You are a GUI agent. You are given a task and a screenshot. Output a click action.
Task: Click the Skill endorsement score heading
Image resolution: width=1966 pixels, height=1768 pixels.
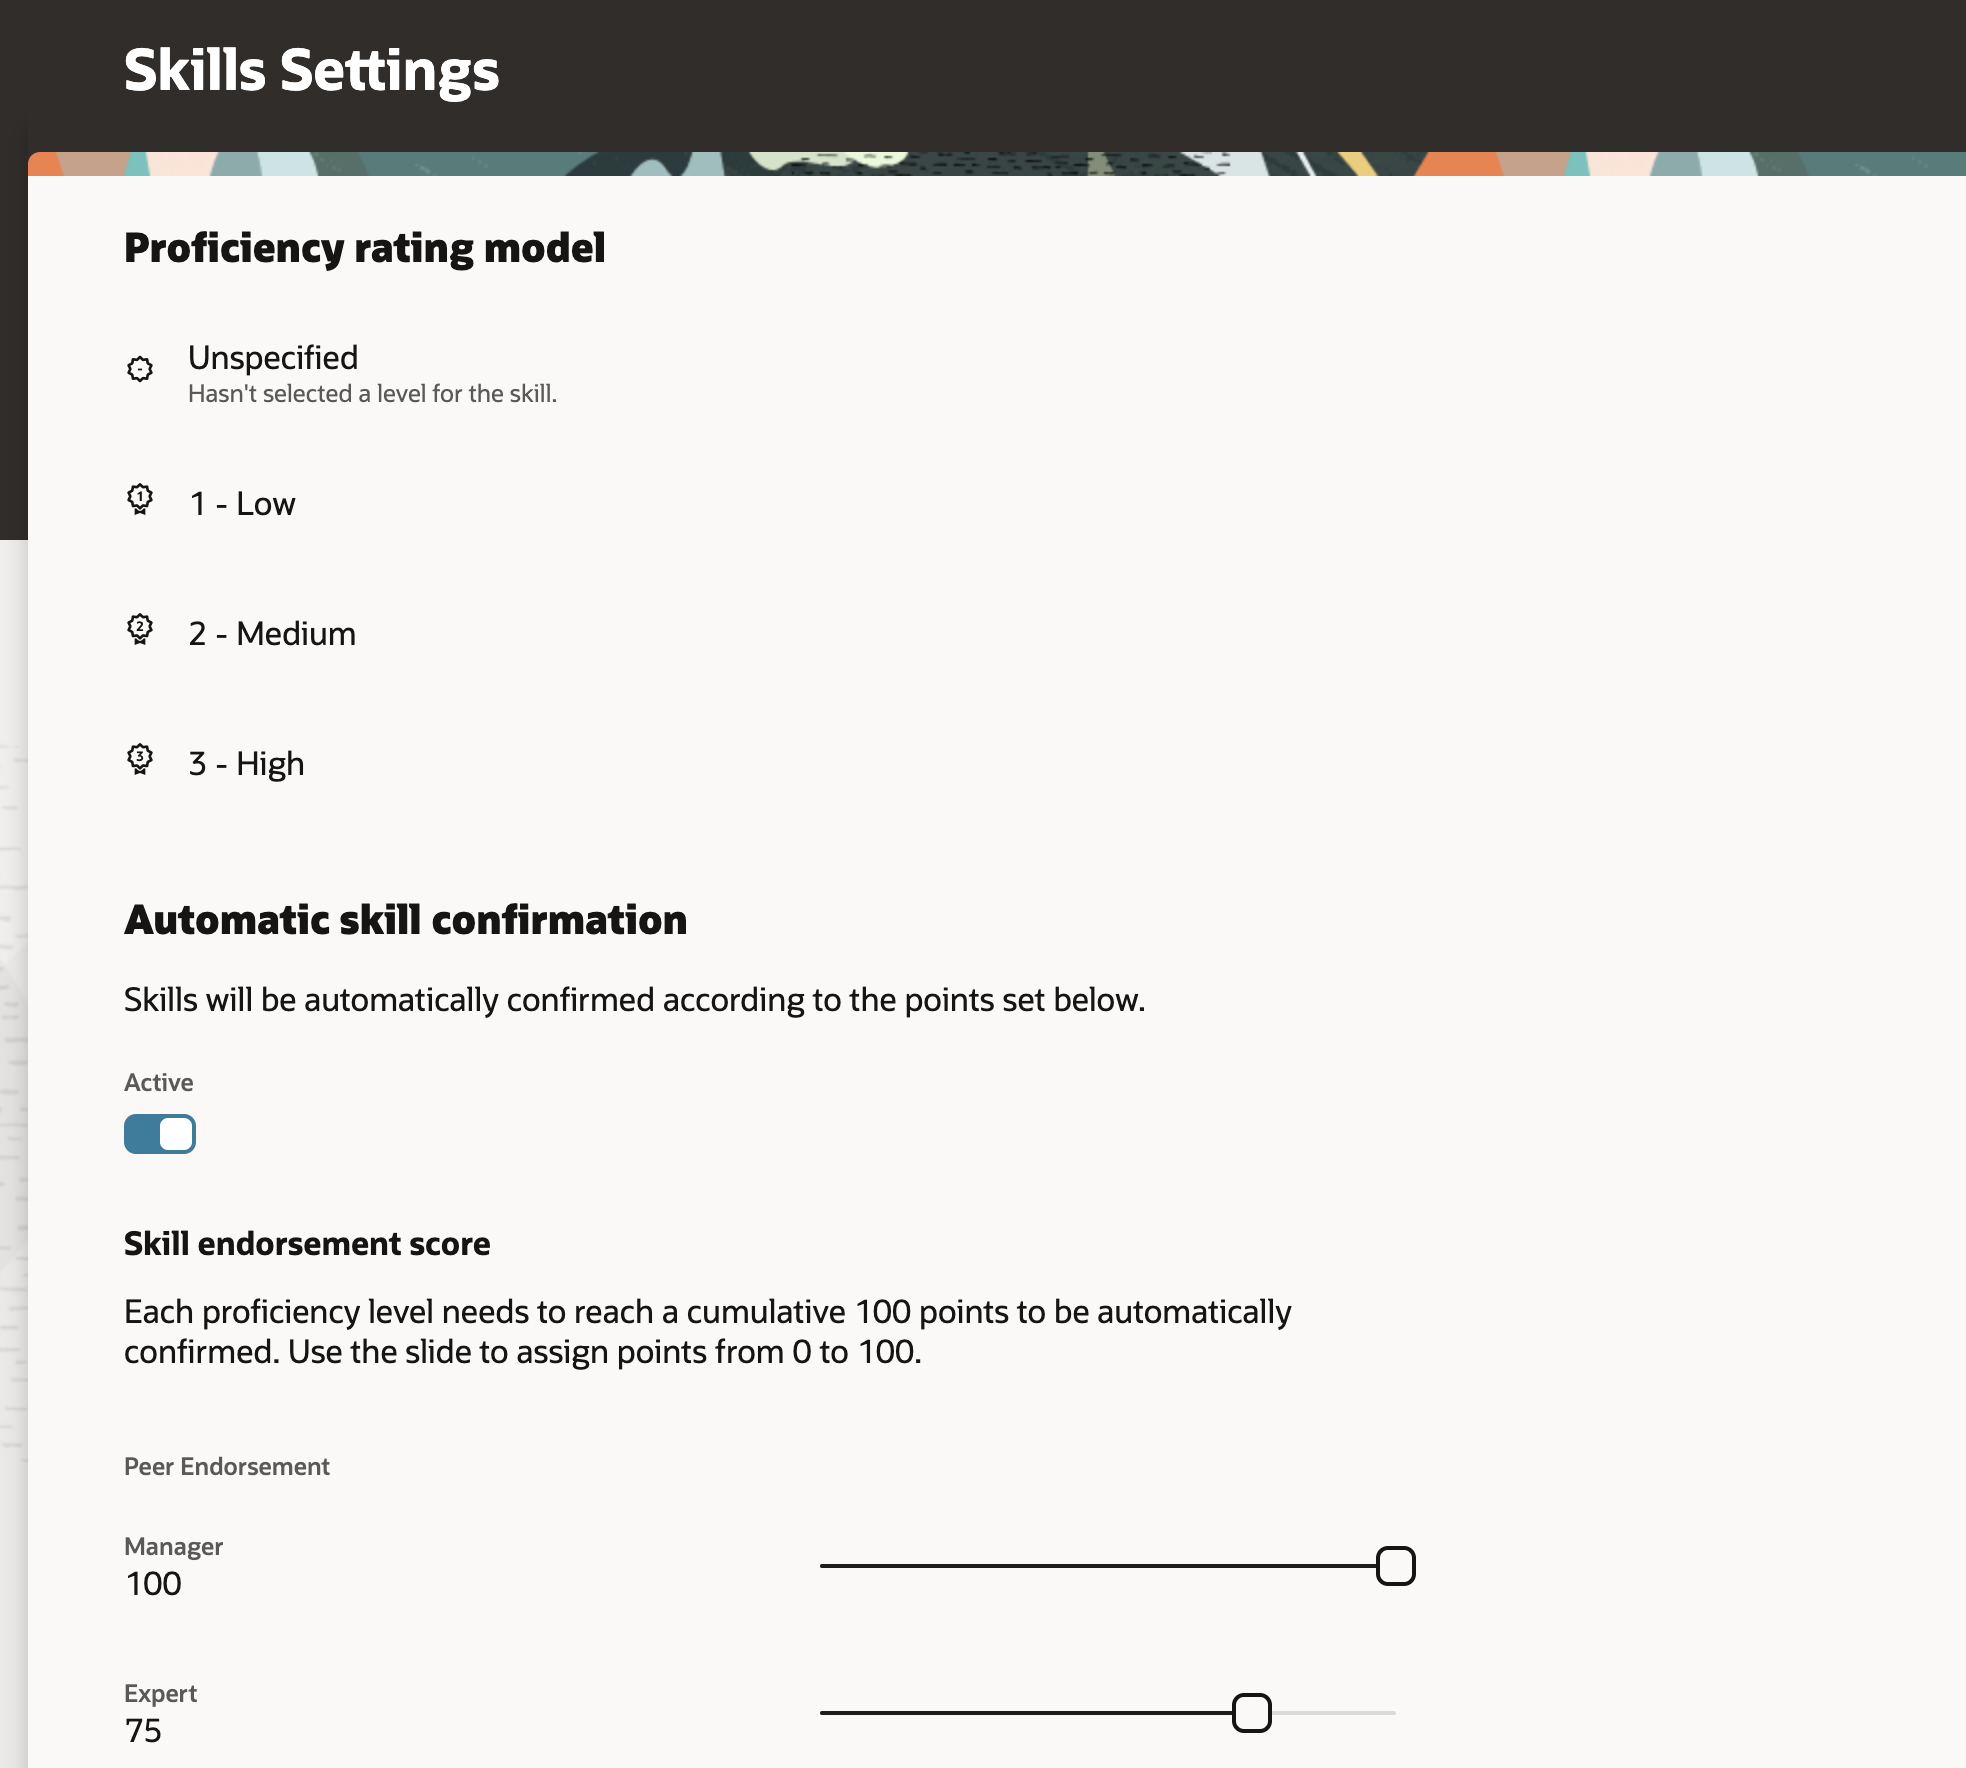(x=307, y=1243)
